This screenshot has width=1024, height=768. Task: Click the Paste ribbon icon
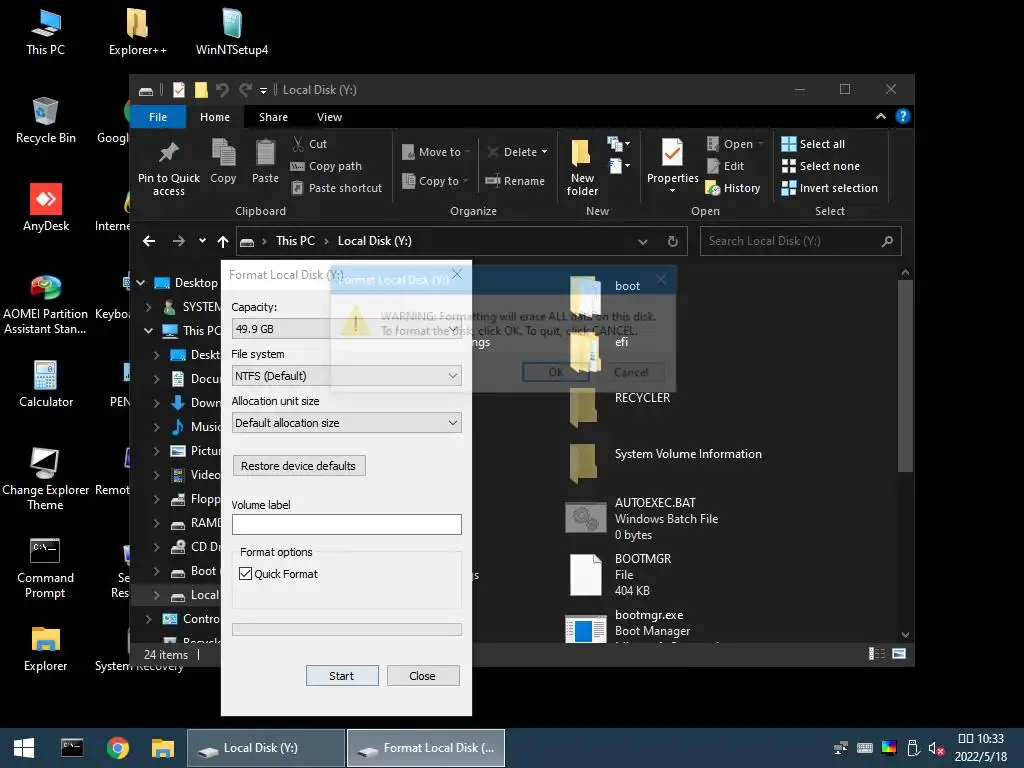[265, 161]
